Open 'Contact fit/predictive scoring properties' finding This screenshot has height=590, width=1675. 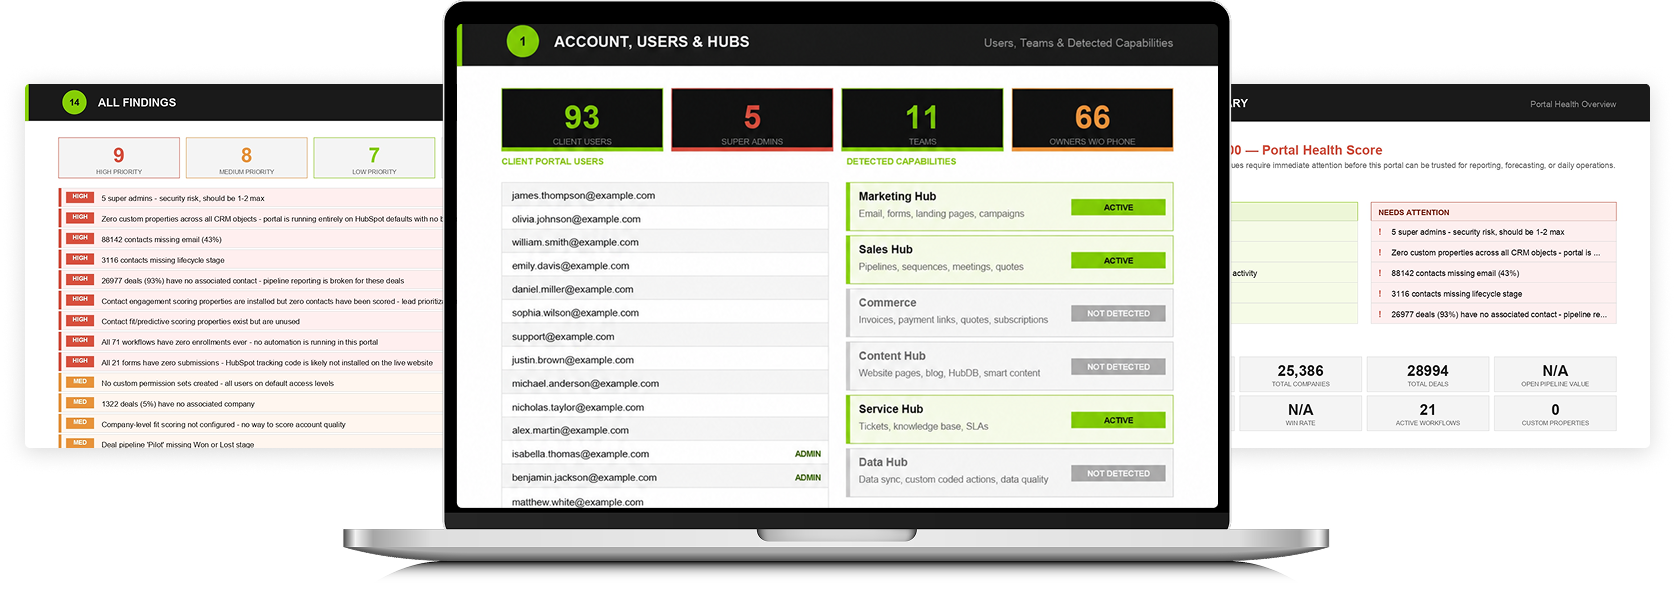point(200,322)
